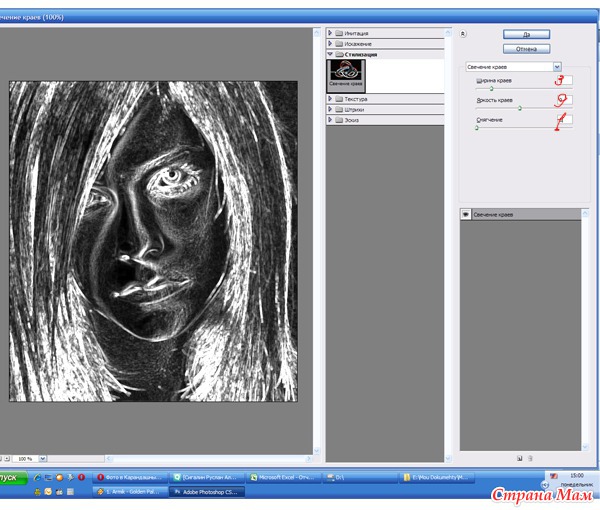Click the Ширина краев value field
Screen dimensions: 600x510
564,80
